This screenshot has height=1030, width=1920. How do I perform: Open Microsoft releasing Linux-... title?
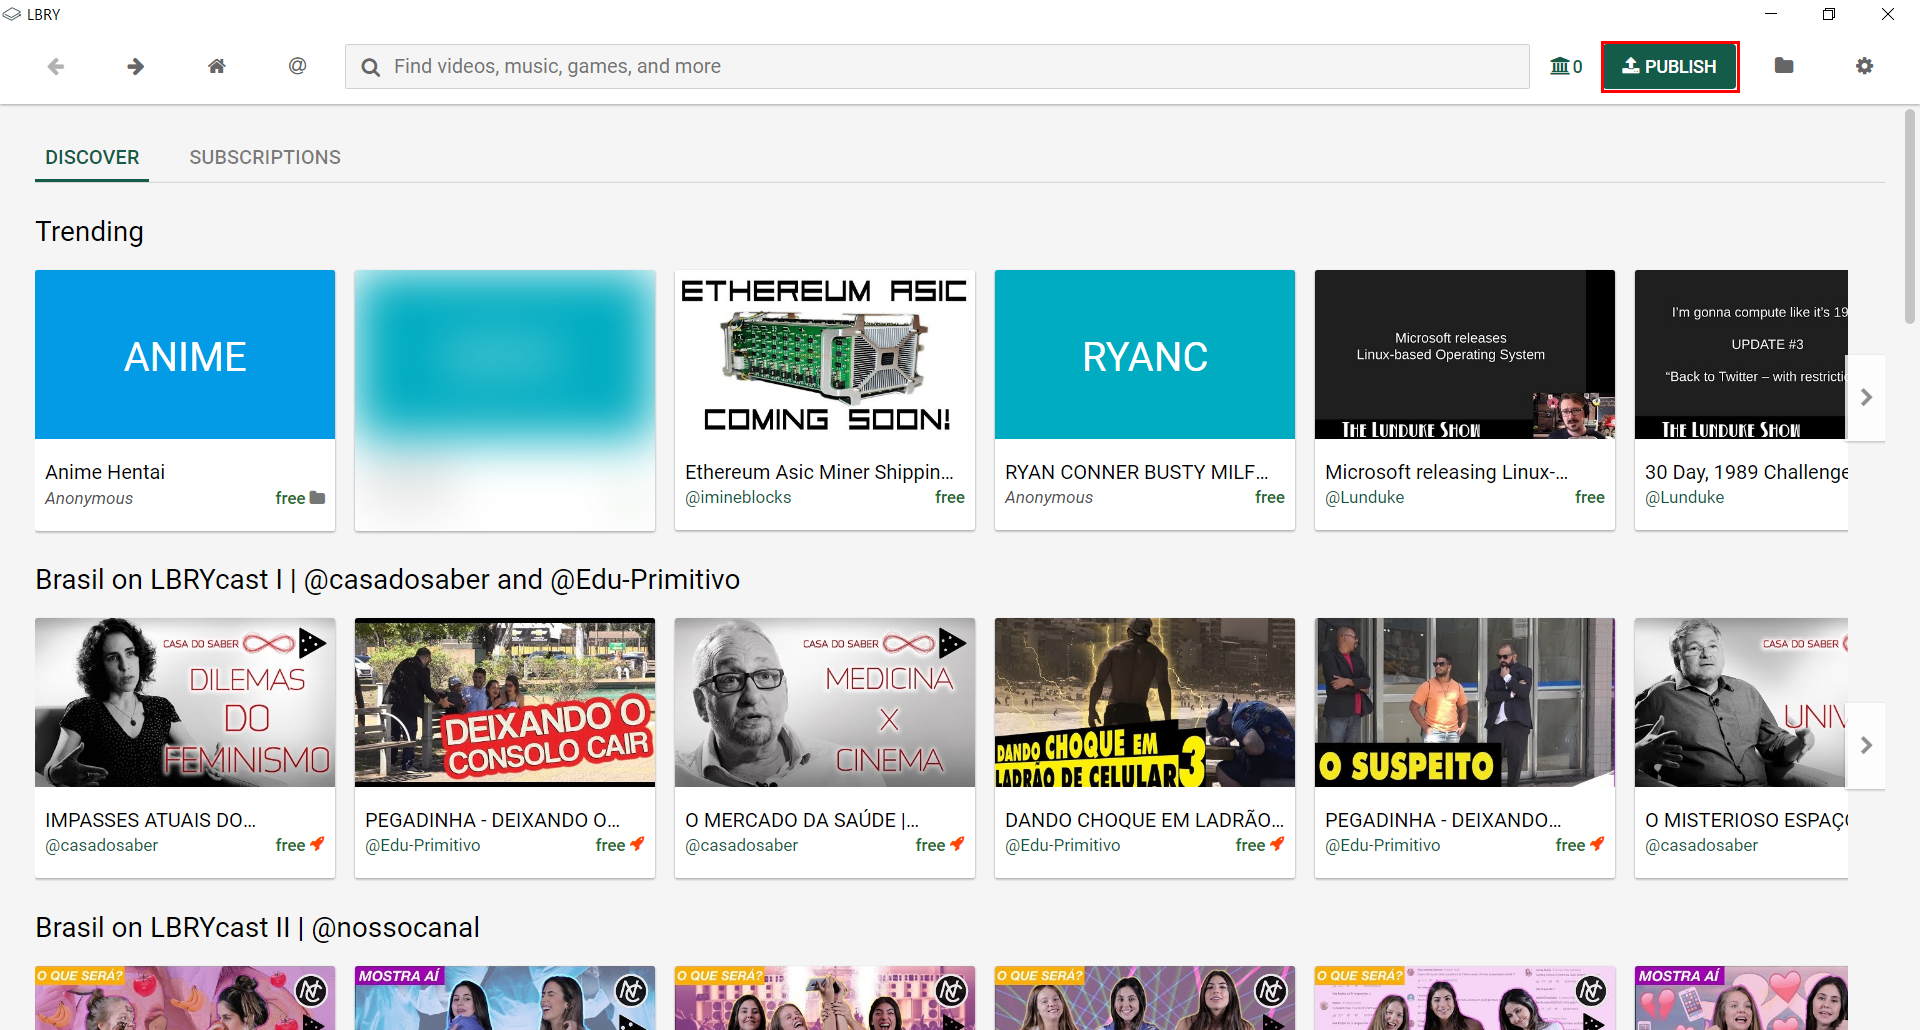(1447, 472)
